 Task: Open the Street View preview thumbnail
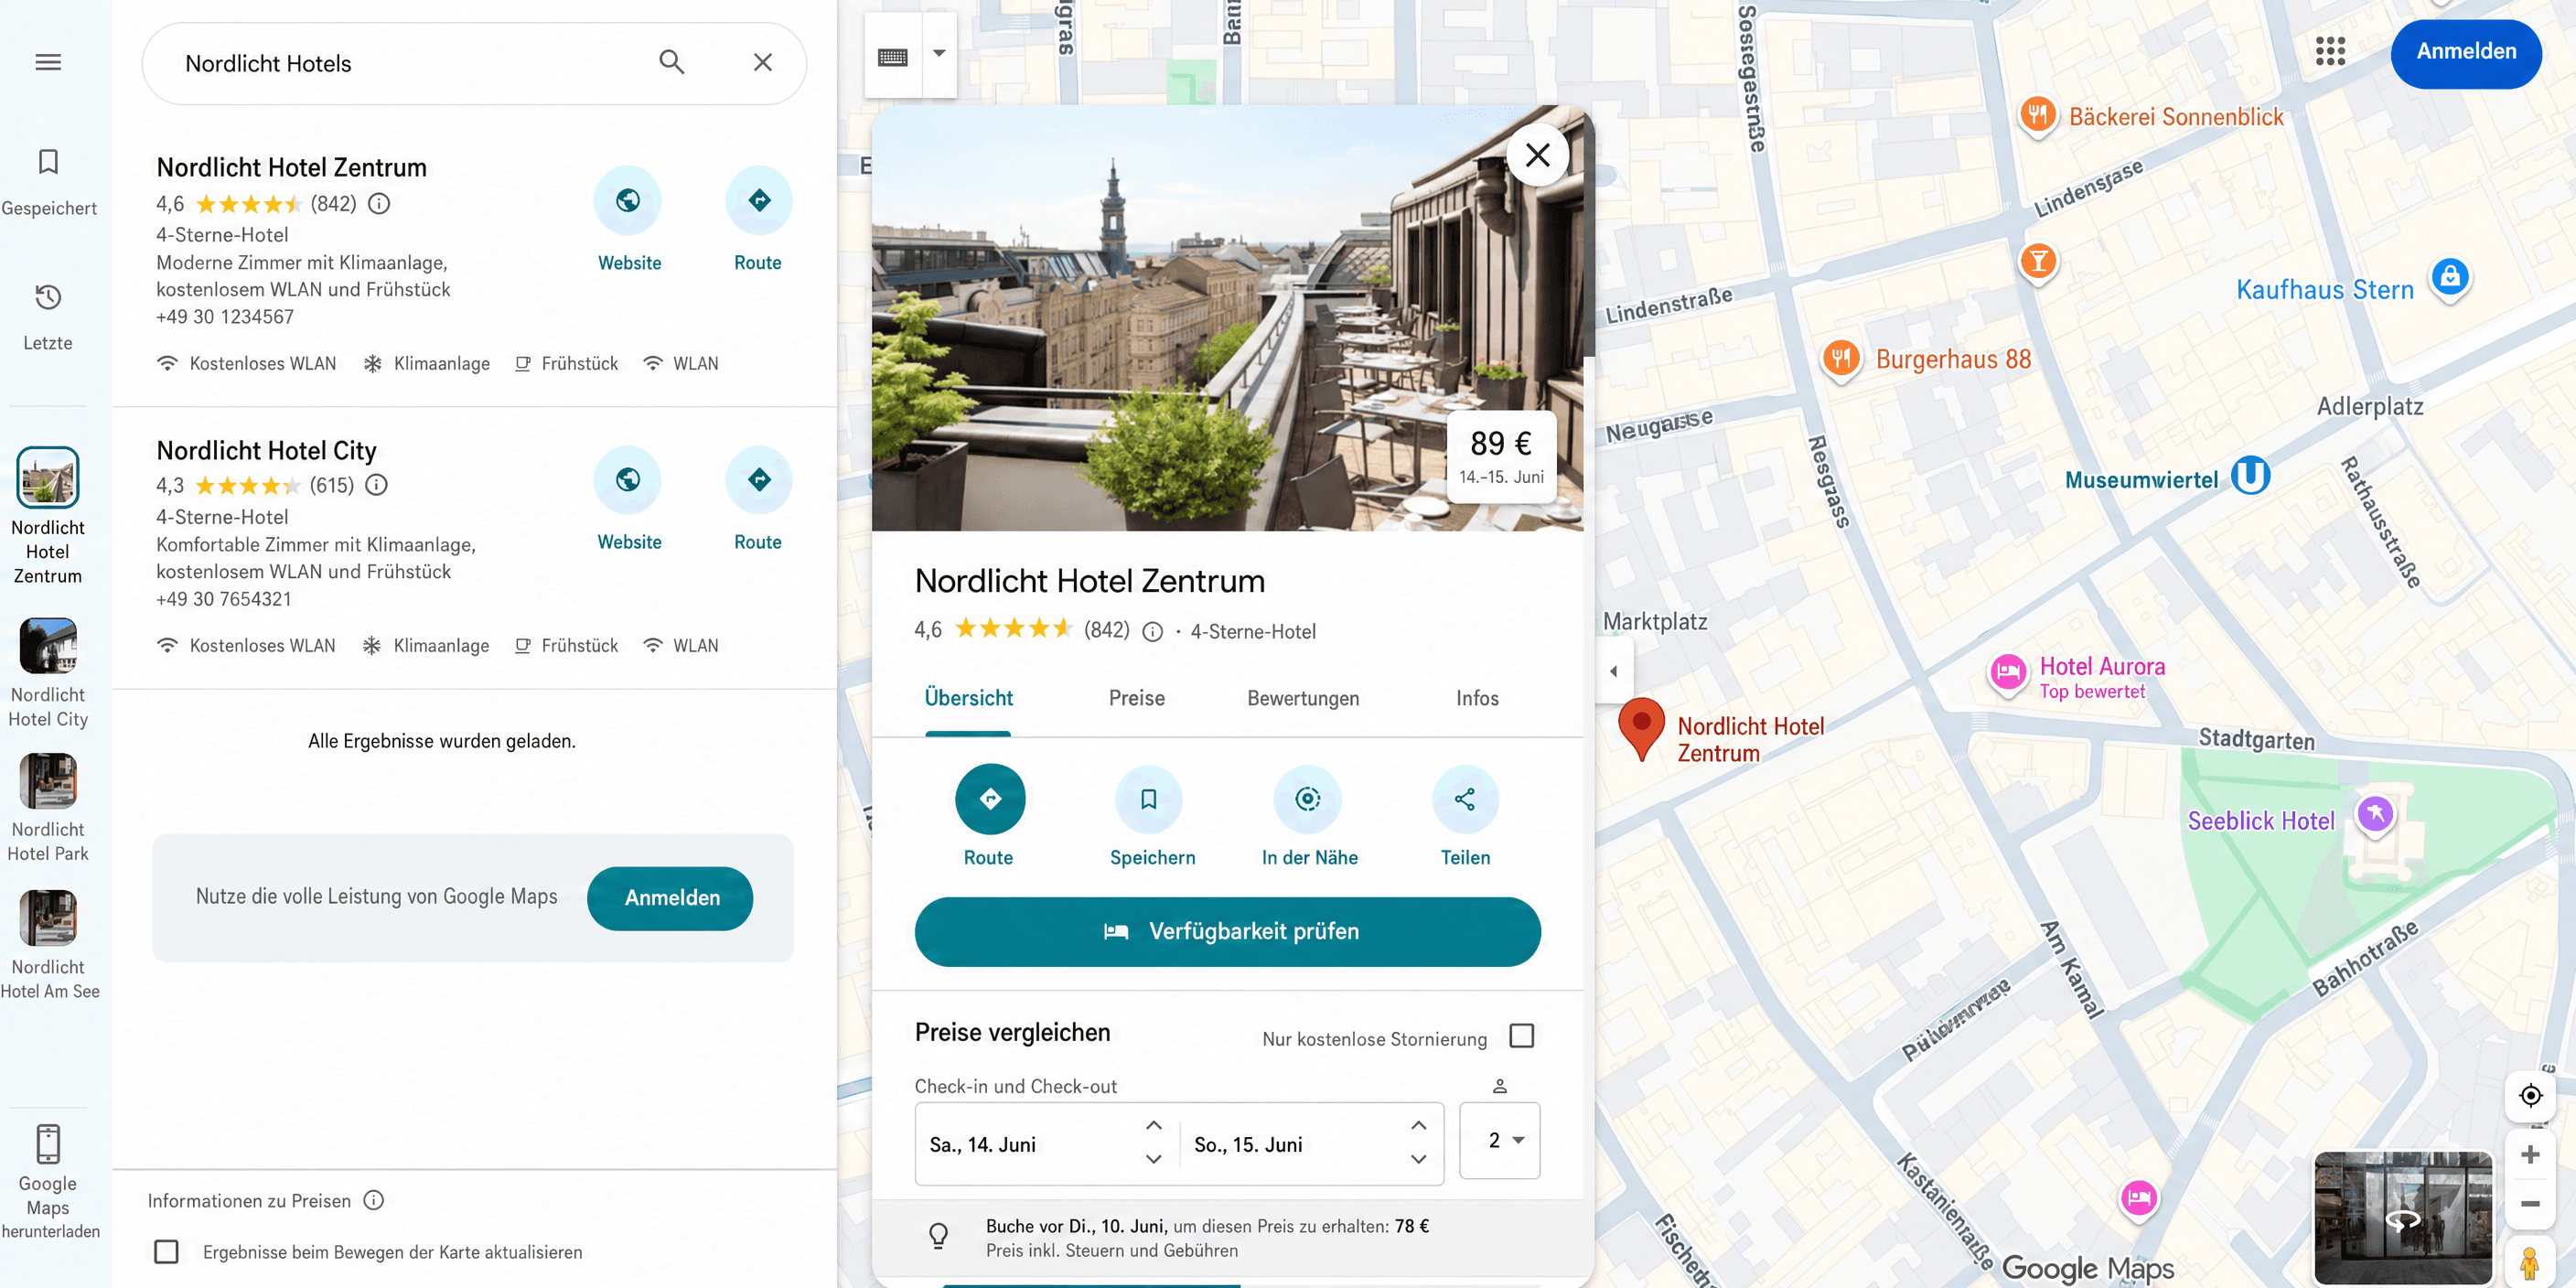tap(2402, 1217)
